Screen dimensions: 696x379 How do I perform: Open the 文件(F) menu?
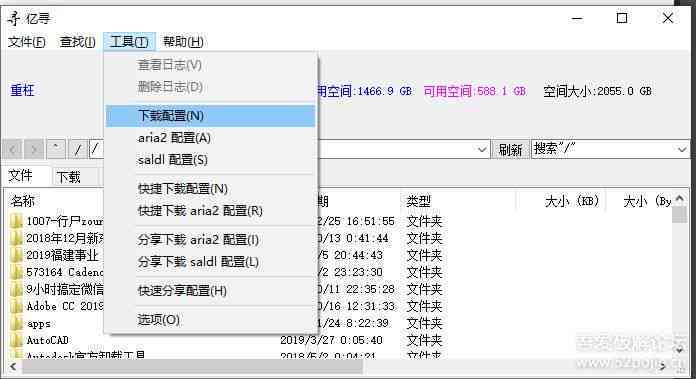[x=27, y=42]
